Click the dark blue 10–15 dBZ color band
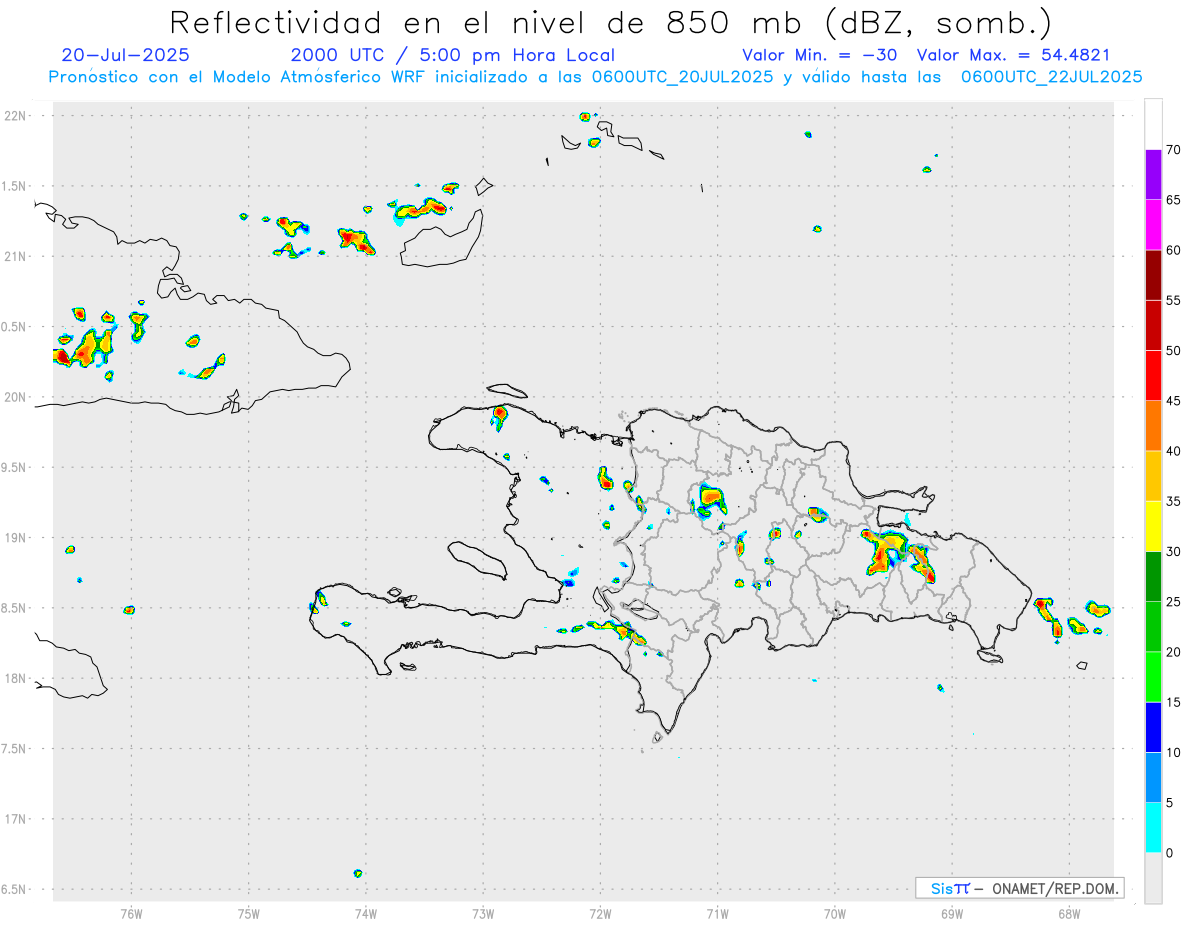Screen dimensions: 1200x927 pos(1153,727)
